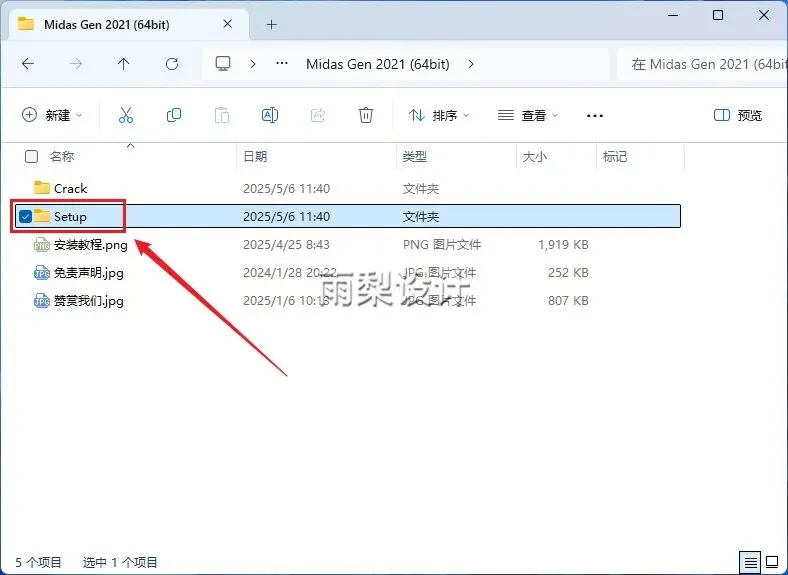Select the 免责声明.jpg file

pyautogui.click(x=88, y=273)
